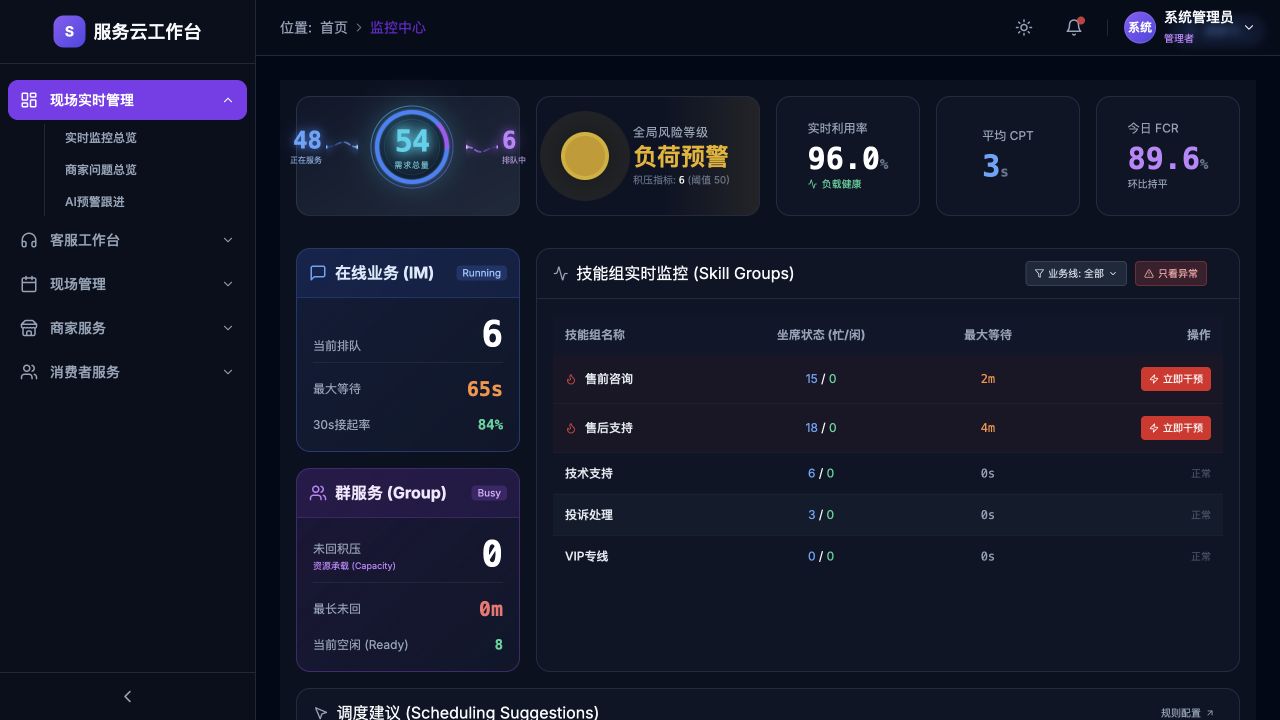Go to 首页 in the breadcrumb
The width and height of the screenshot is (1280, 720).
(x=334, y=28)
